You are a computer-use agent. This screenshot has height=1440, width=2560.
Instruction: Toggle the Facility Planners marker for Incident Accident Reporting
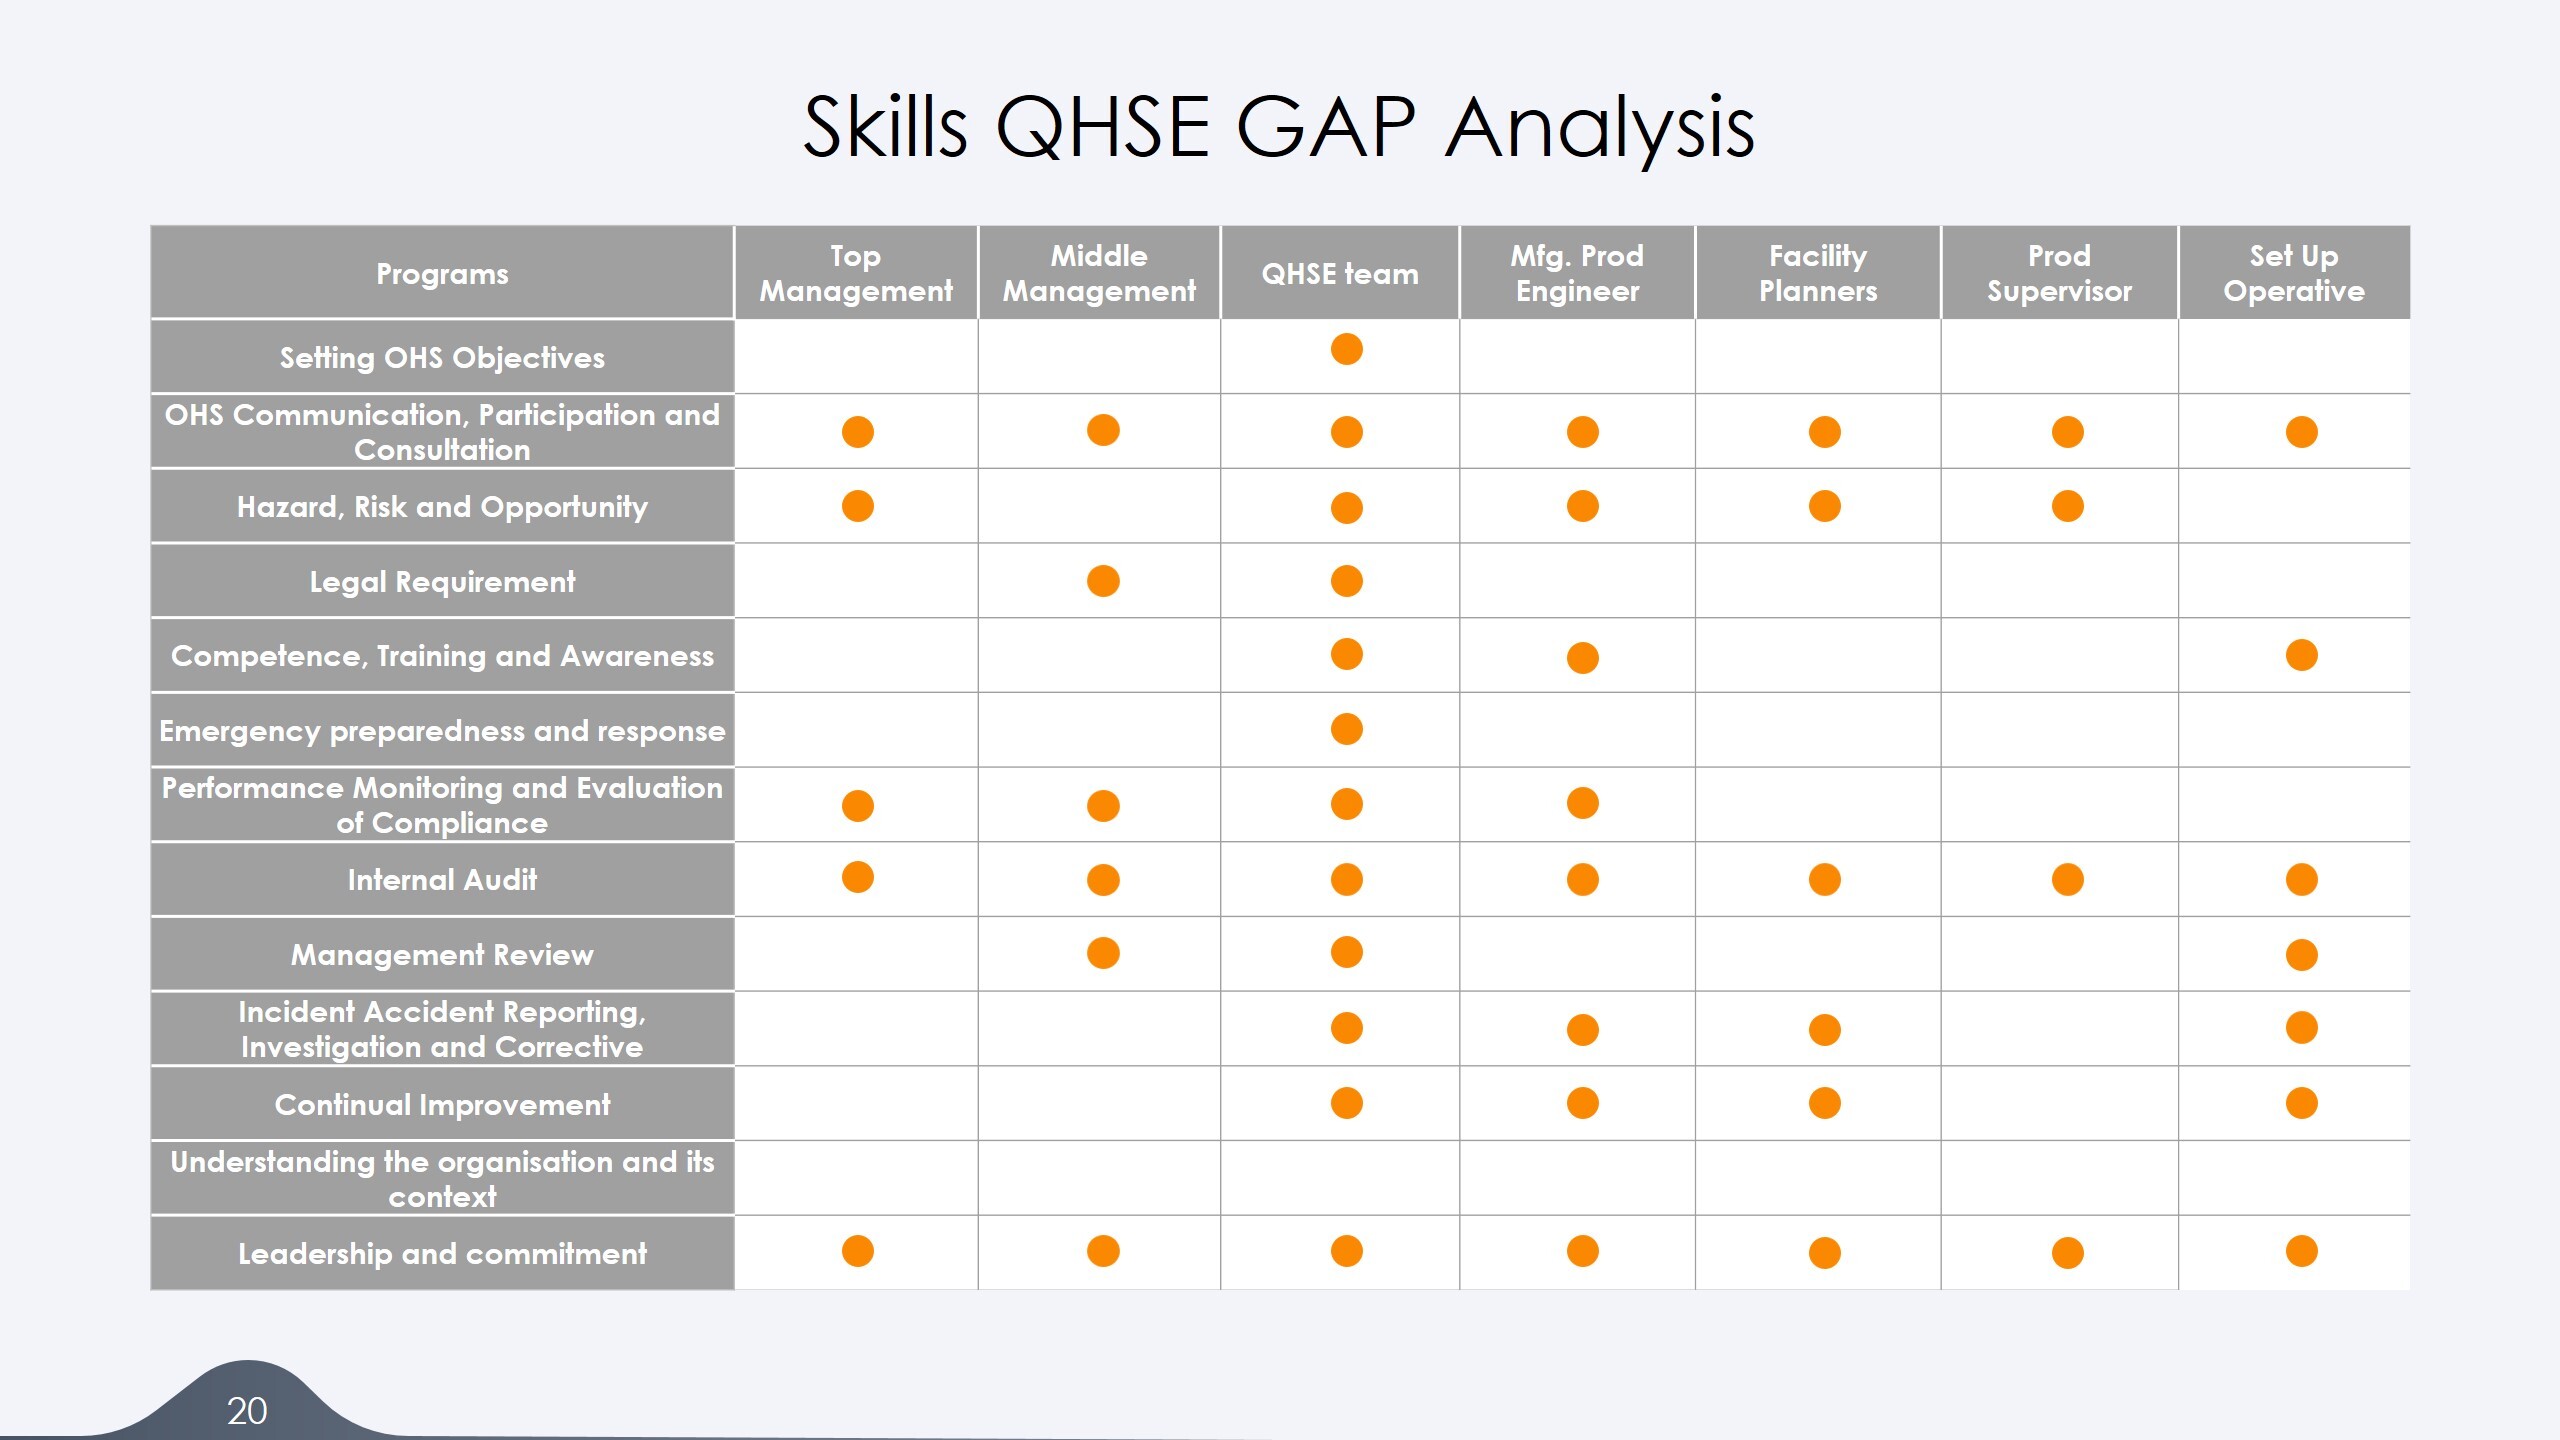tap(1825, 1028)
